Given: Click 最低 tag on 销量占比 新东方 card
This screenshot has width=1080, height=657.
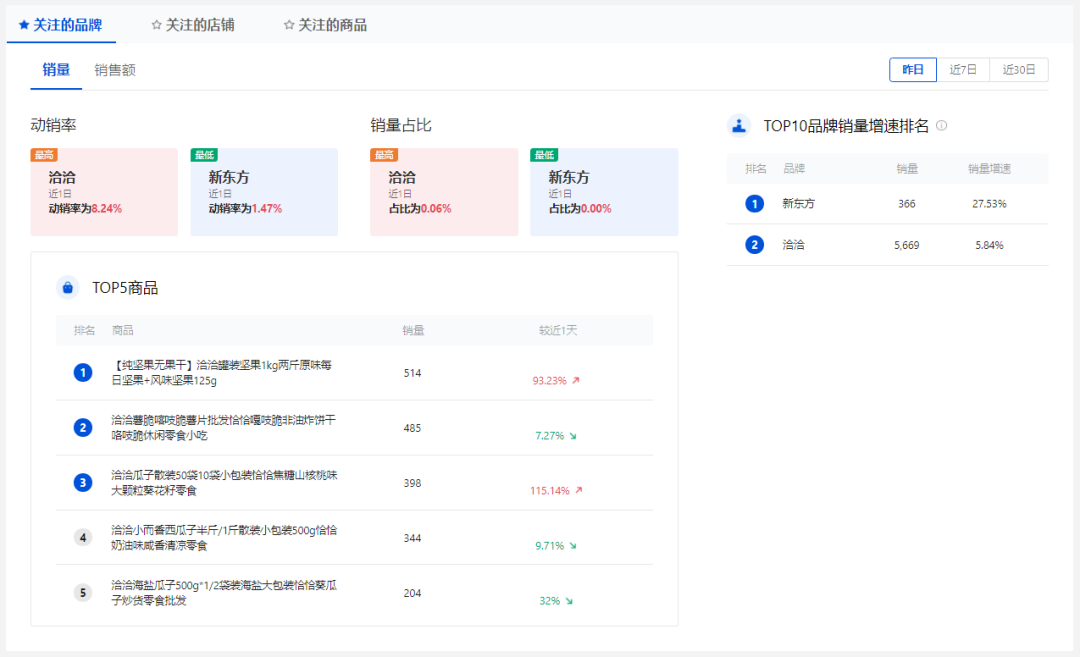Looking at the screenshot, I should coord(544,155).
